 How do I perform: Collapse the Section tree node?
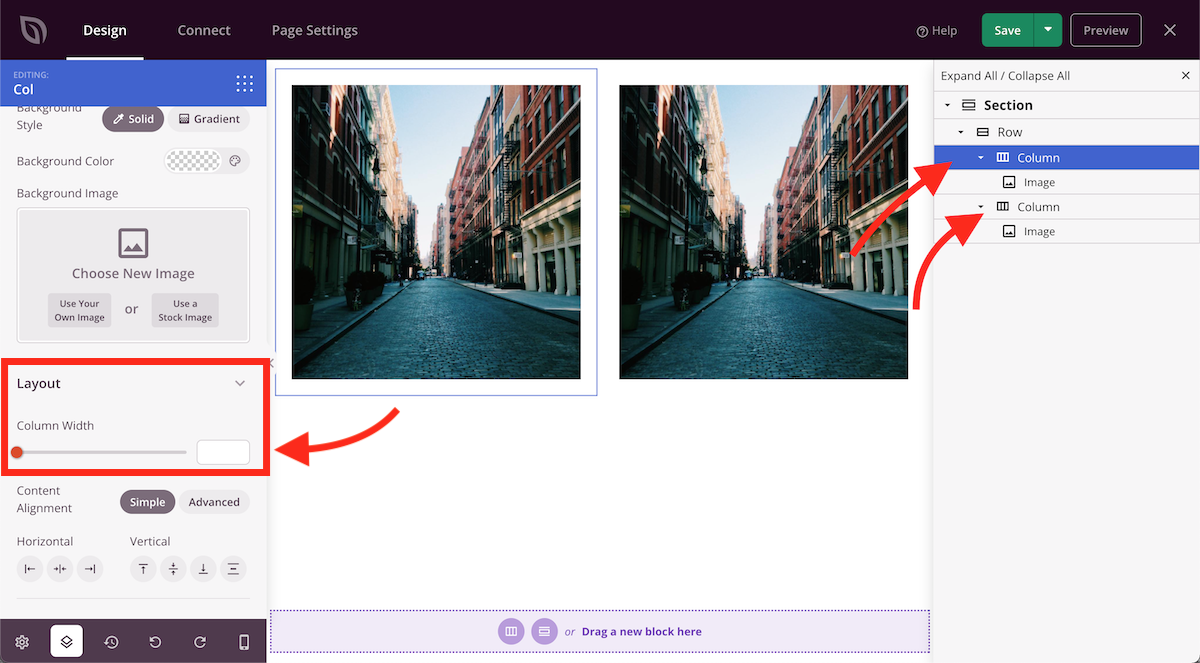(x=948, y=106)
